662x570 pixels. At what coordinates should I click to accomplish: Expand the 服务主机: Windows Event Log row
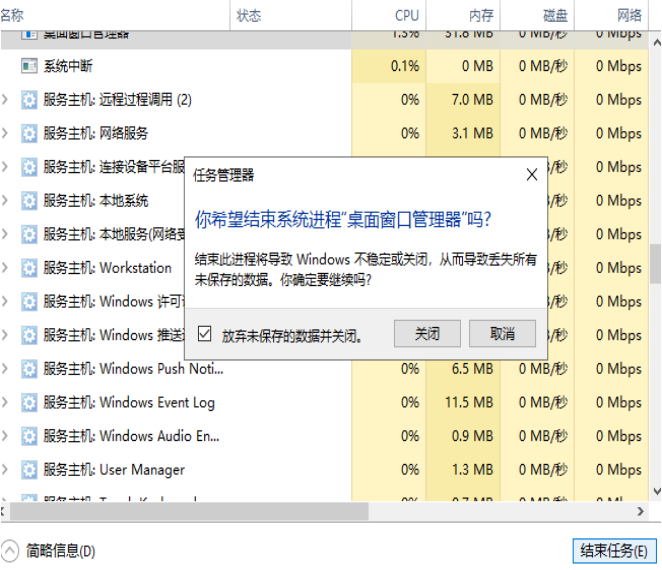[6, 403]
